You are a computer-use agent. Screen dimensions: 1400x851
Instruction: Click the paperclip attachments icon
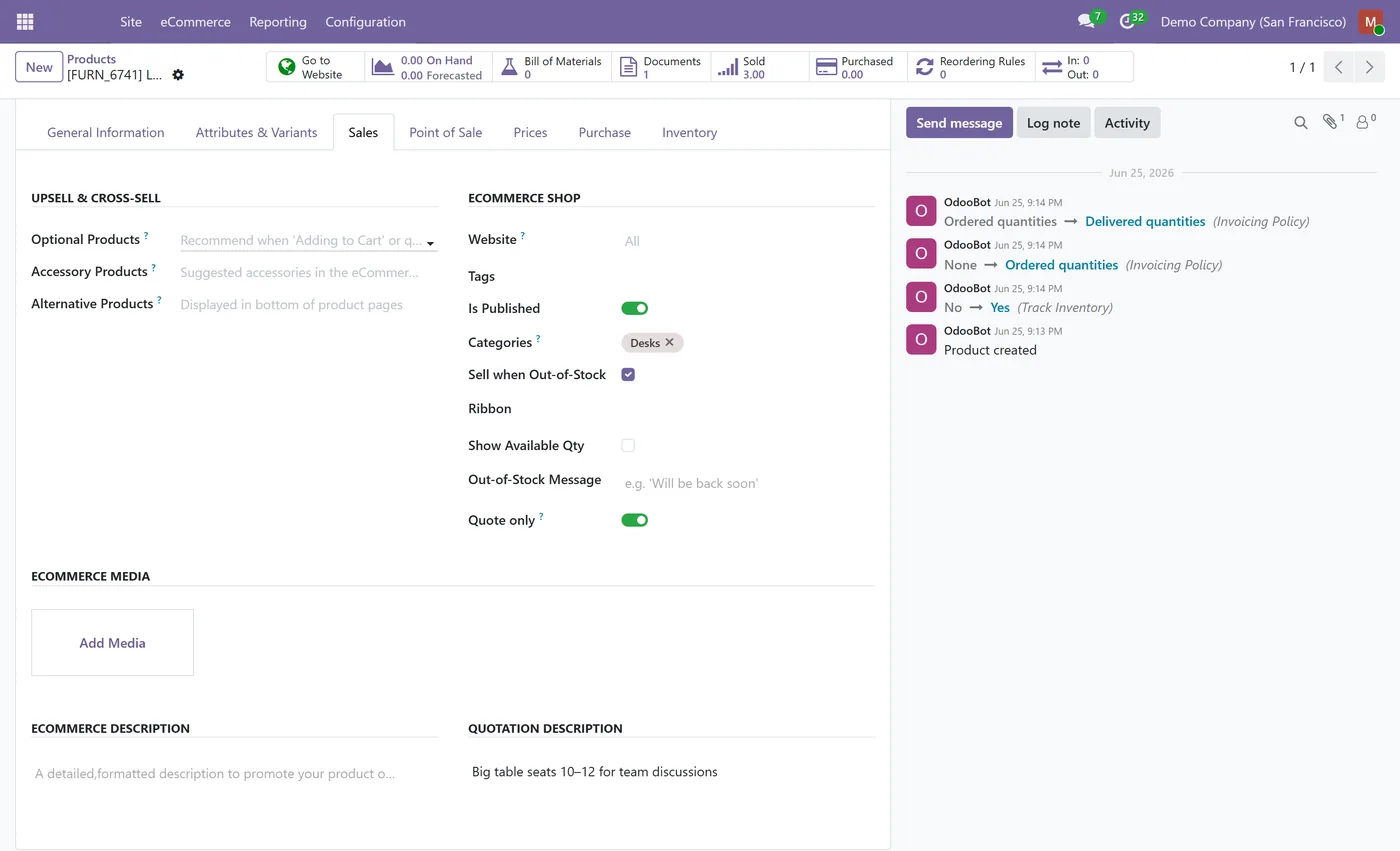1333,122
